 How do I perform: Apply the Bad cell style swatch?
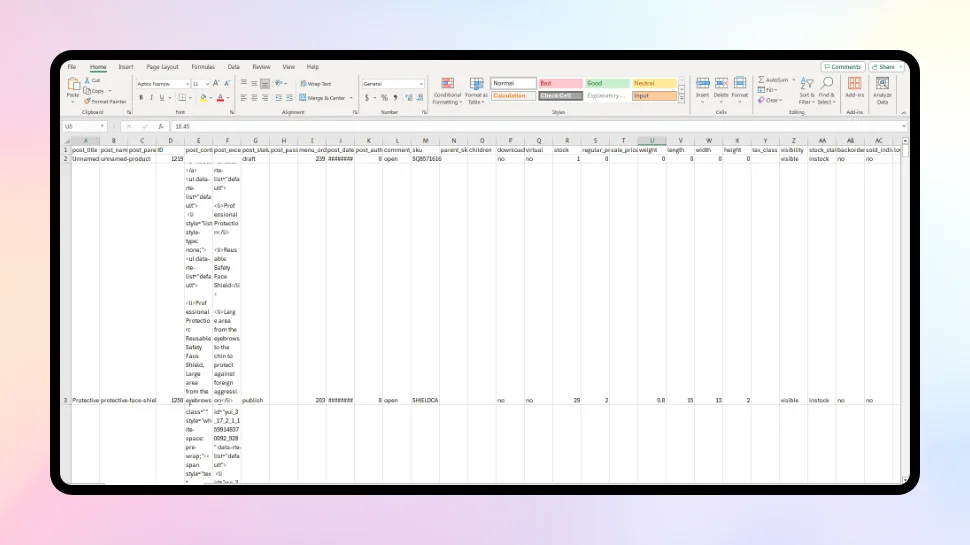tap(558, 83)
